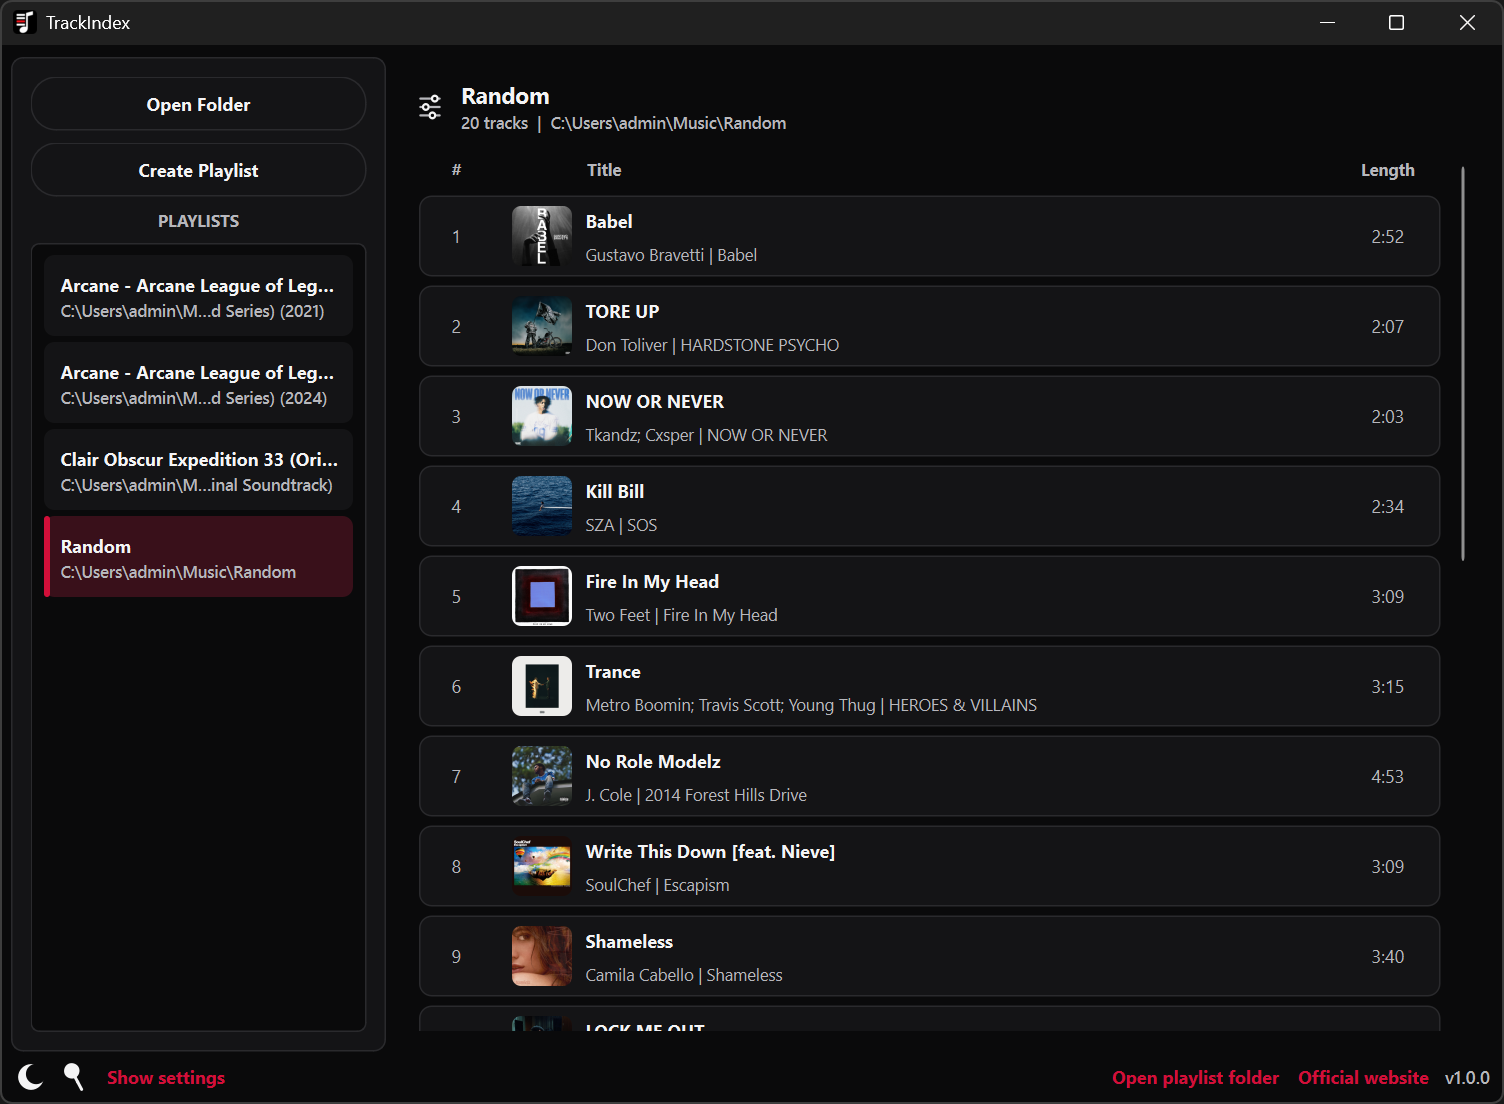Click the Babel album cover thumbnail
The height and width of the screenshot is (1104, 1504).
tap(542, 236)
